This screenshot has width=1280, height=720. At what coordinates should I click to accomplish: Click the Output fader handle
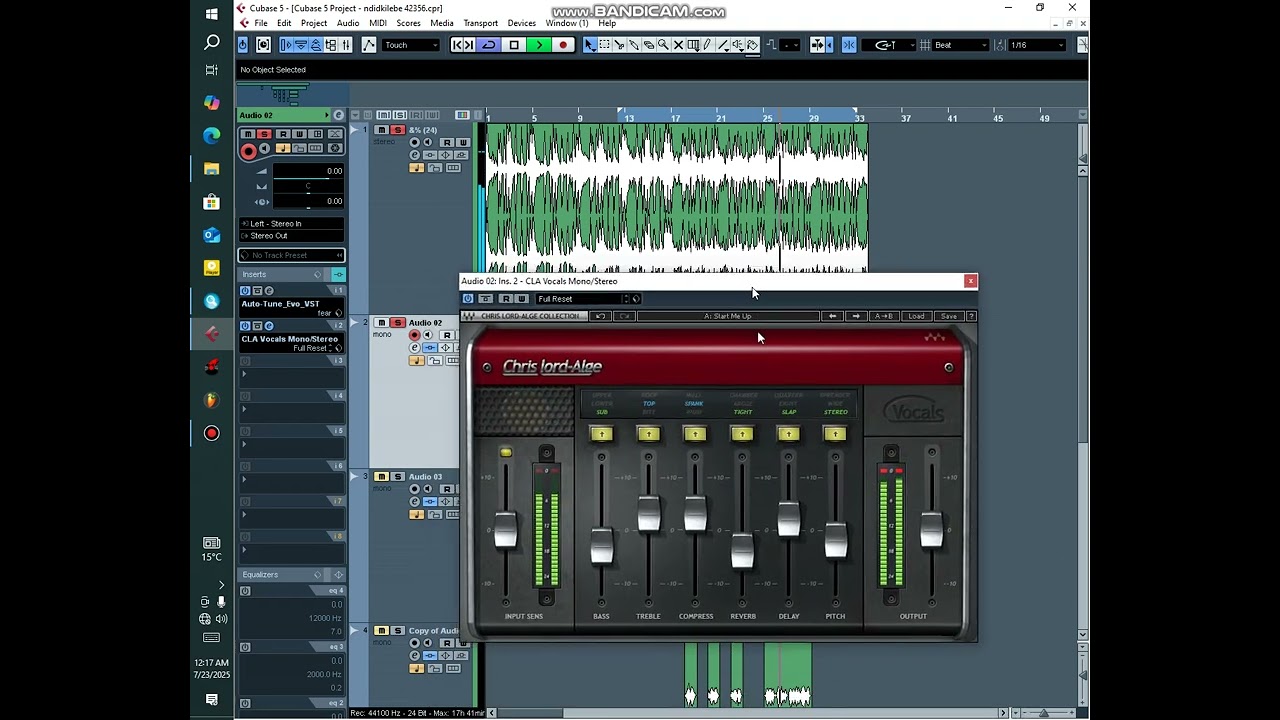pyautogui.click(x=932, y=529)
